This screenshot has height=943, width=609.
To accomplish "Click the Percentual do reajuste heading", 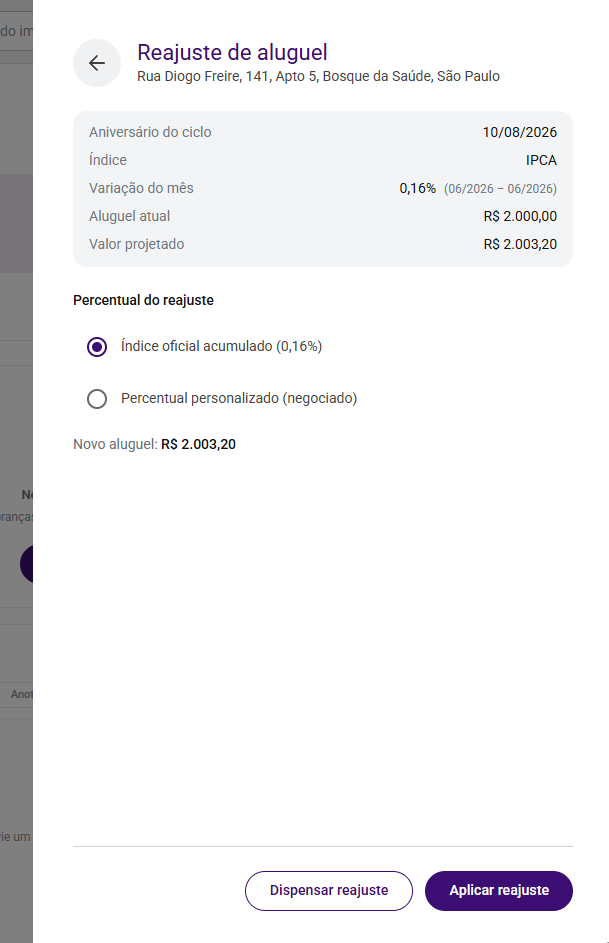I will point(143,300).
